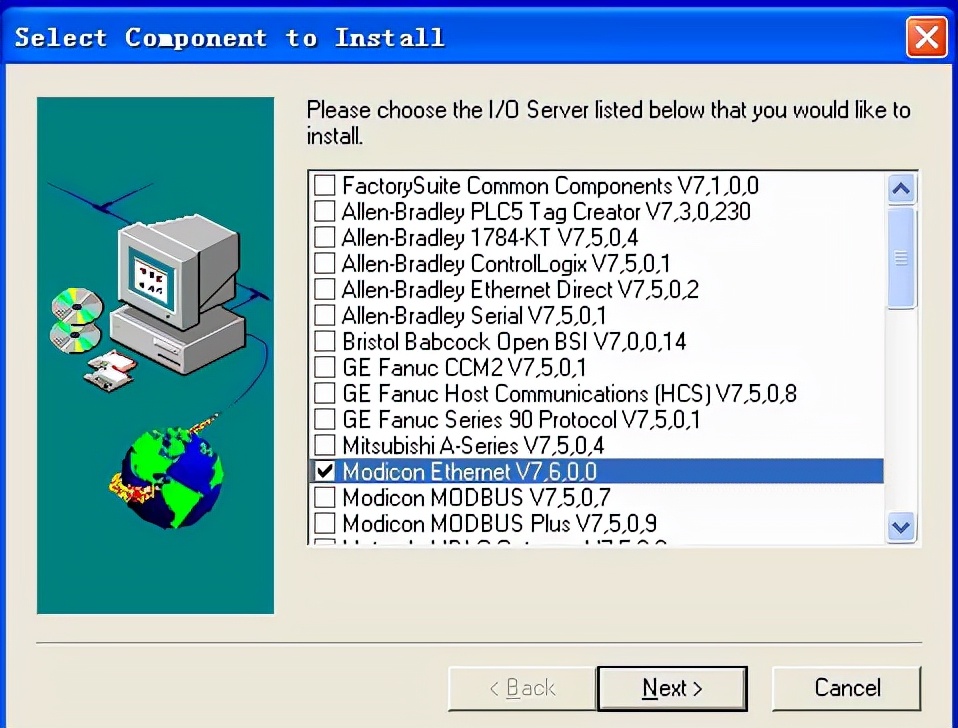Check GE Fanuc Series 90 Protocol
The image size is (958, 728).
(x=324, y=419)
